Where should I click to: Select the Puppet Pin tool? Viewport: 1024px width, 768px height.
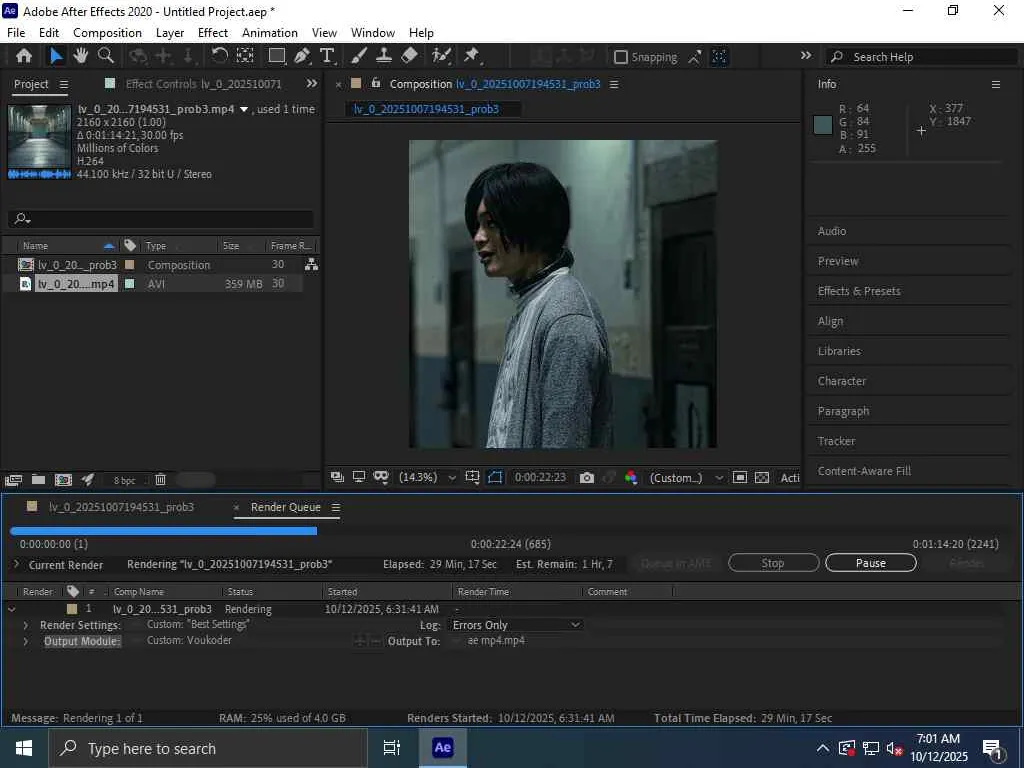(472, 57)
